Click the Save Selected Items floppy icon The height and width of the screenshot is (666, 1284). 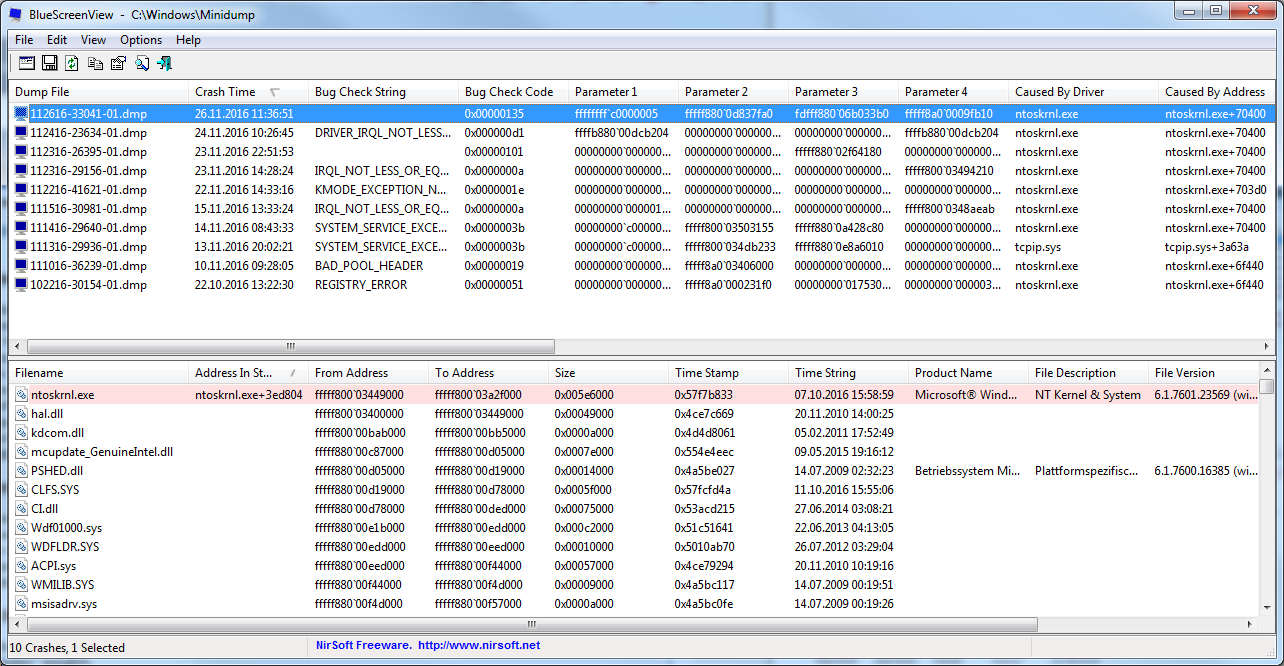[50, 63]
